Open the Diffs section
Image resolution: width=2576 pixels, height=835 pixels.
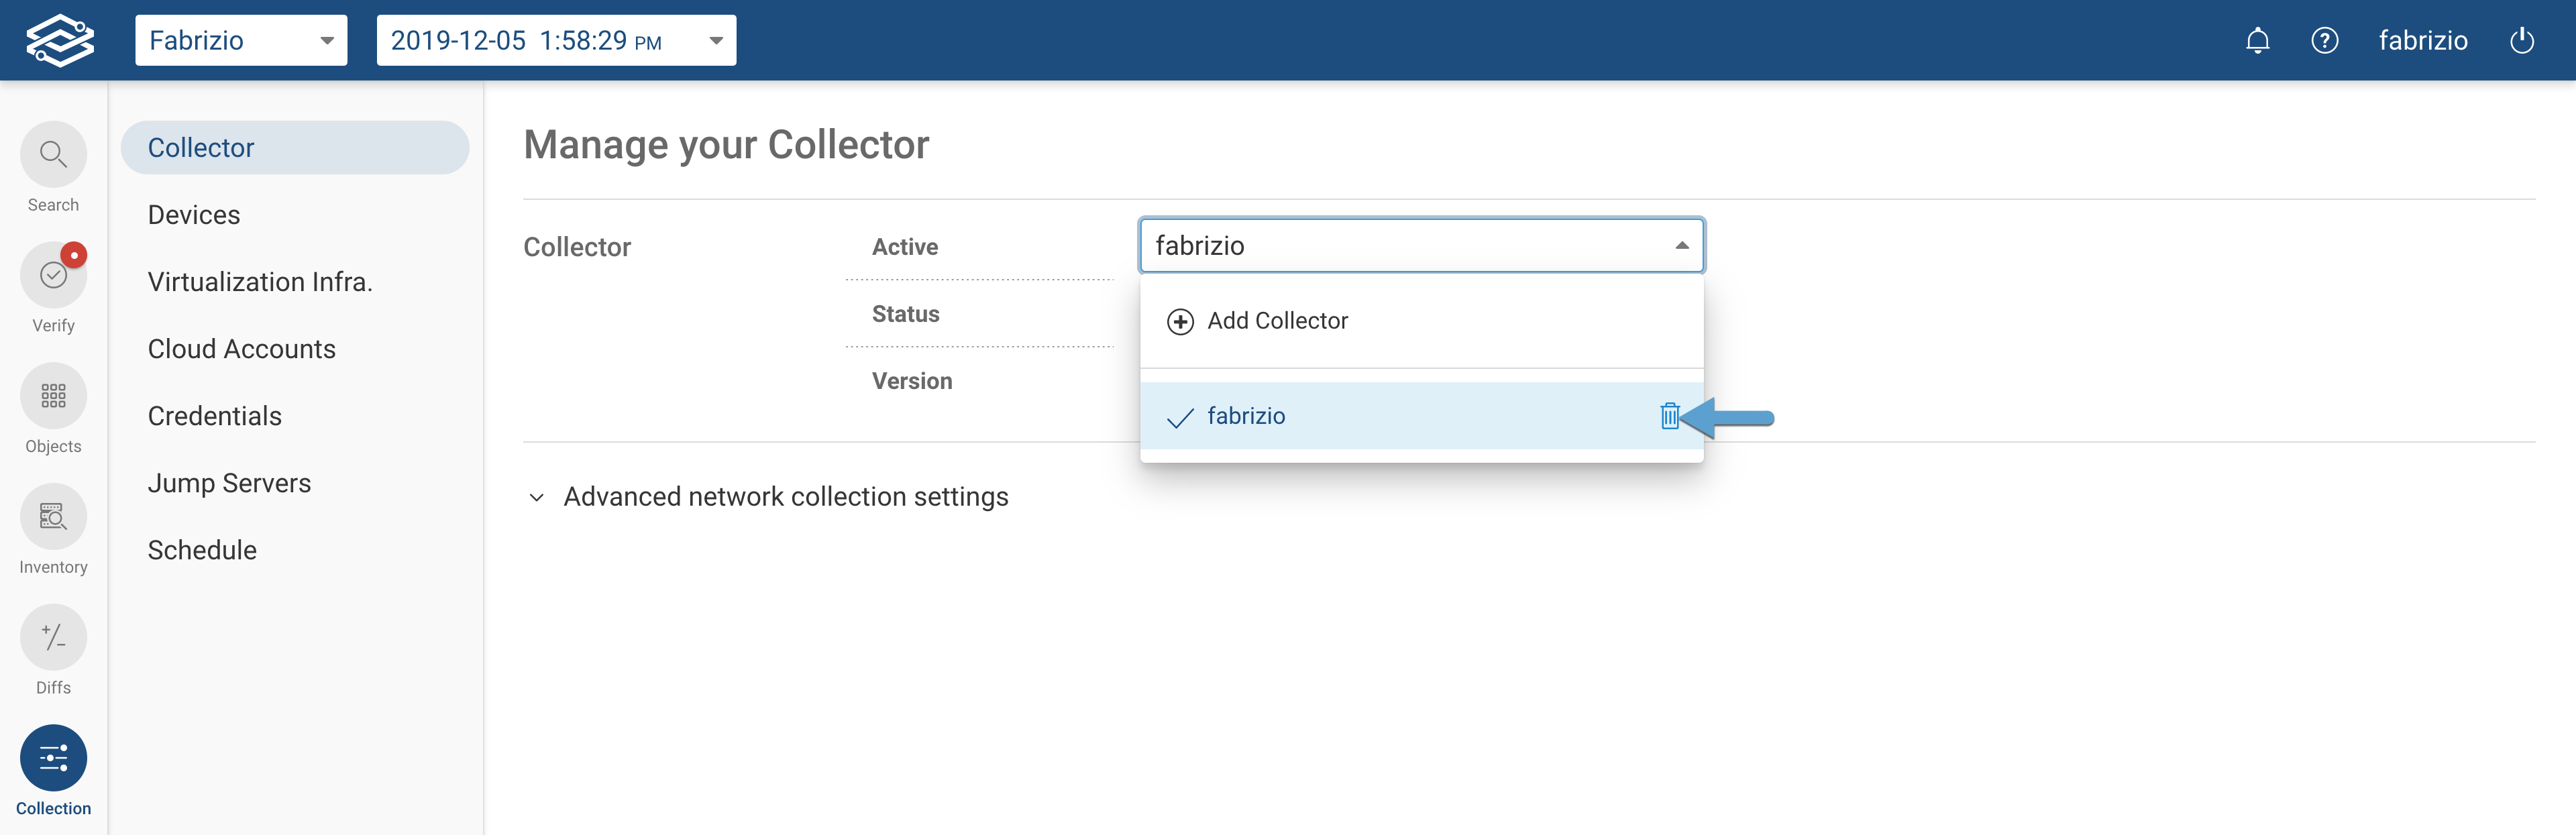click(53, 637)
